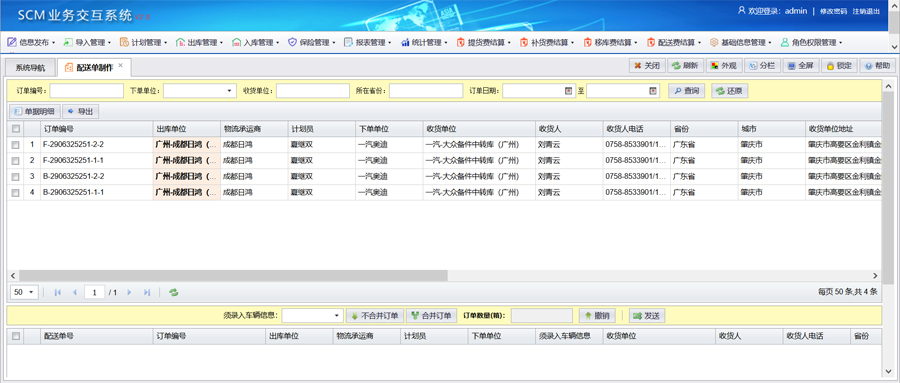Open the 入库管理 menu
Viewport: 900px width, 383px height.
tap(255, 42)
